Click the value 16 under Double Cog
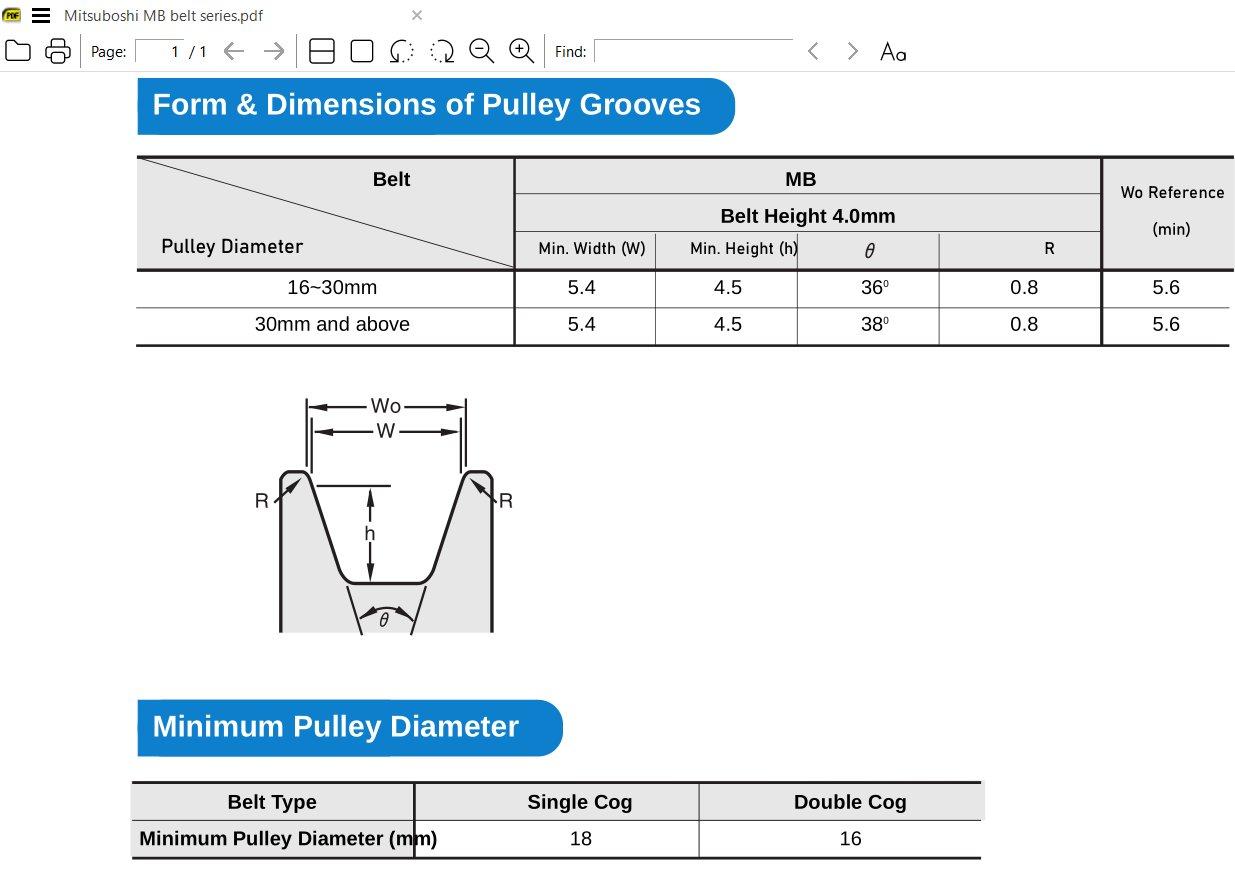 pos(851,839)
